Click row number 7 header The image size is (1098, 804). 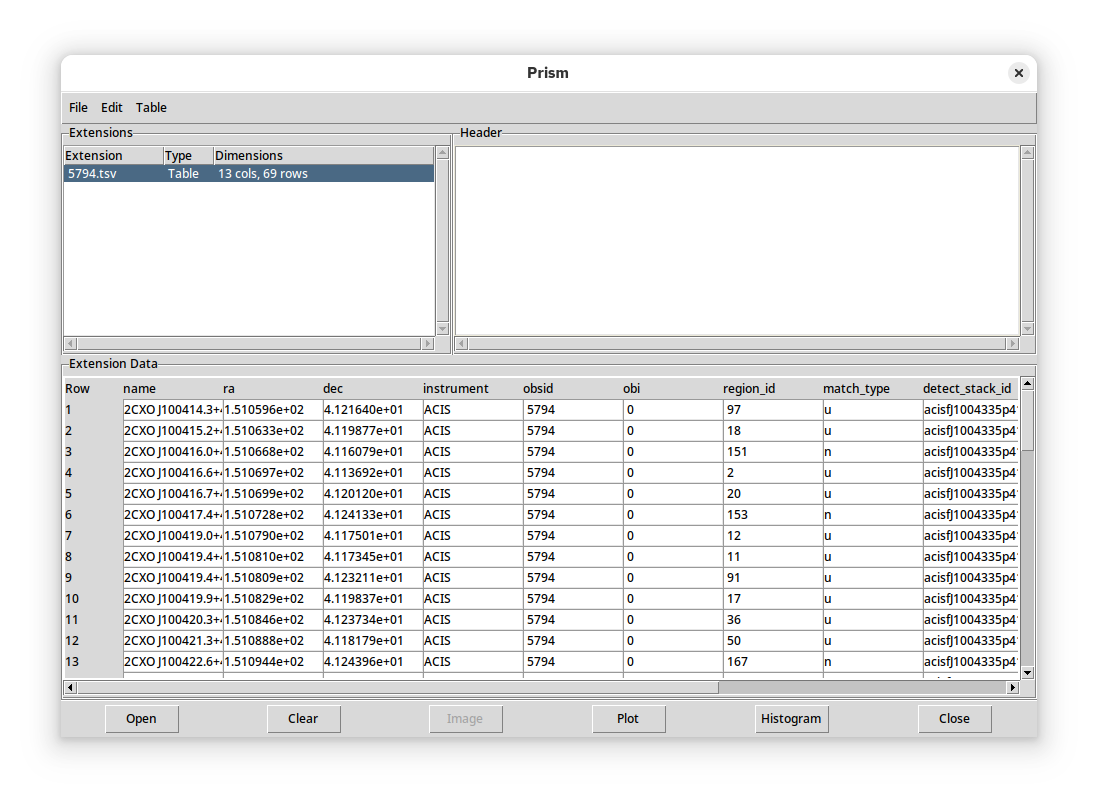(x=93, y=536)
